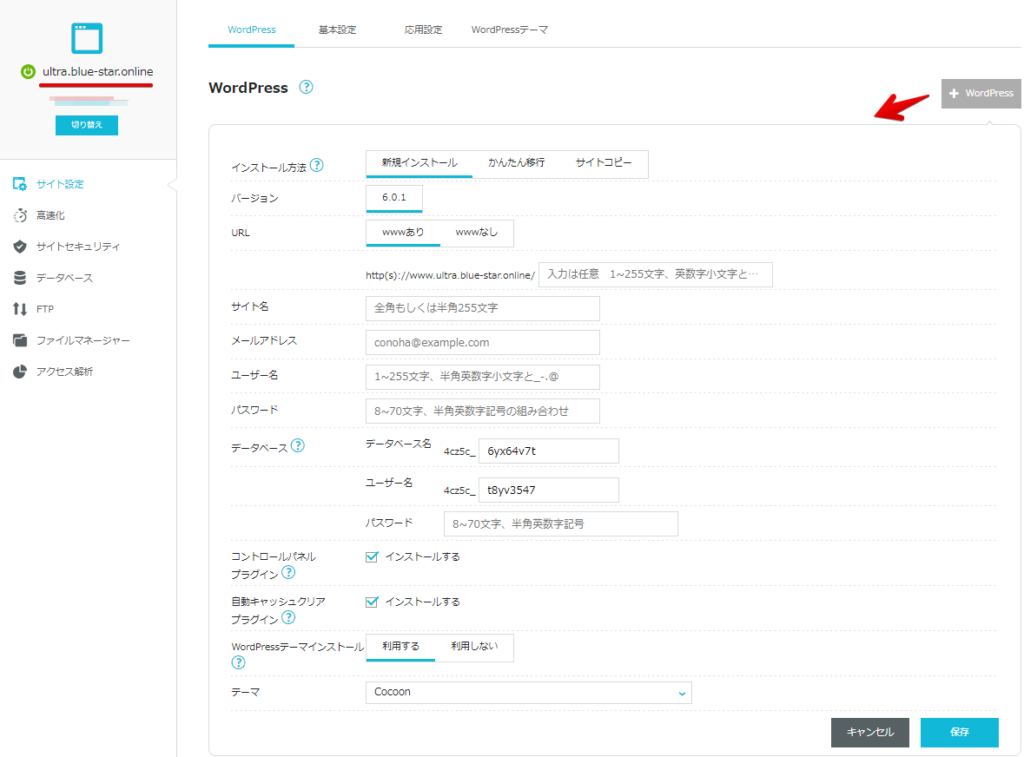The width and height of the screenshot is (1024, 757).
Task: Open help for コントロールパネルプラグイン
Action: point(288,573)
